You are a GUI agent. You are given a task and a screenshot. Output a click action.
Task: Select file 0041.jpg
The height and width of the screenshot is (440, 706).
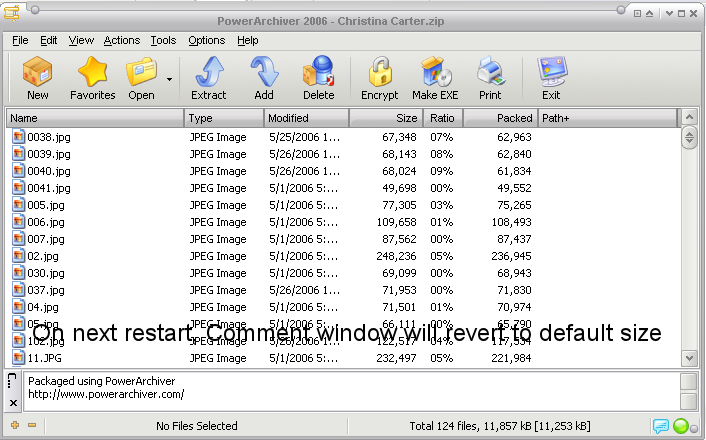click(49, 188)
